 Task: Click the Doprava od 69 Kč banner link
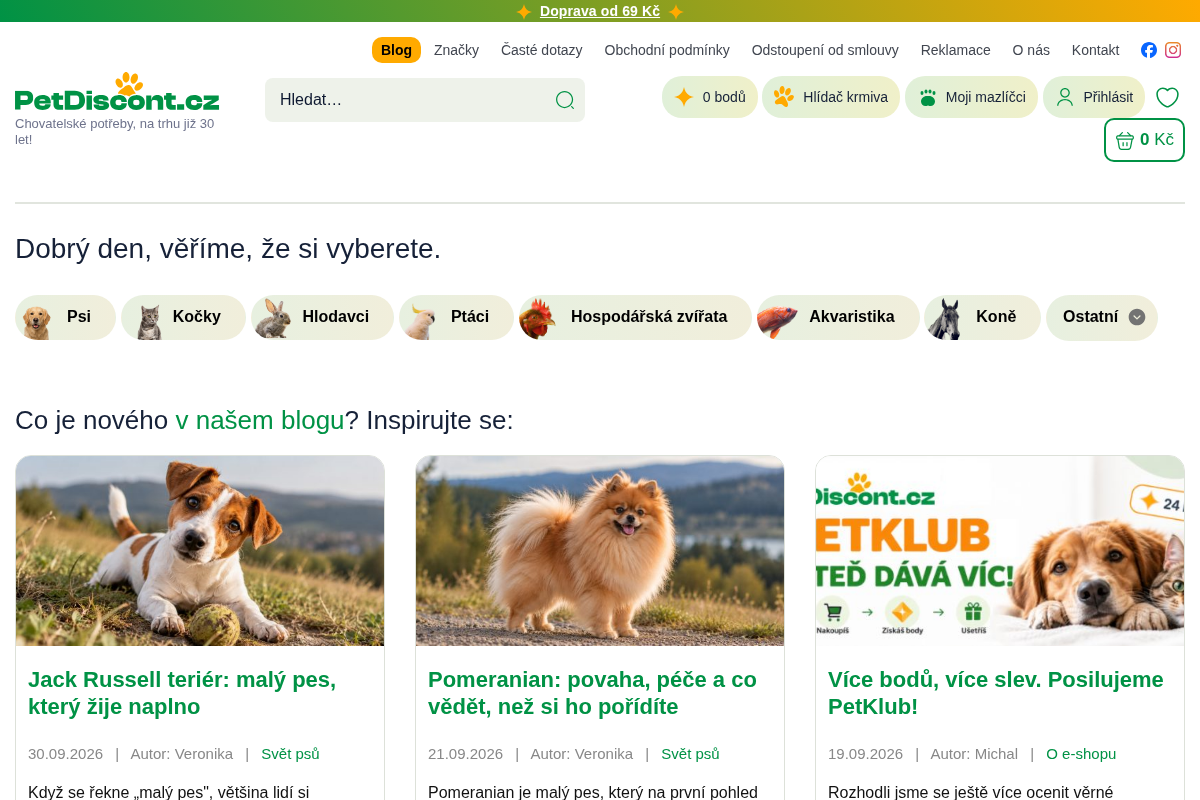[600, 11]
